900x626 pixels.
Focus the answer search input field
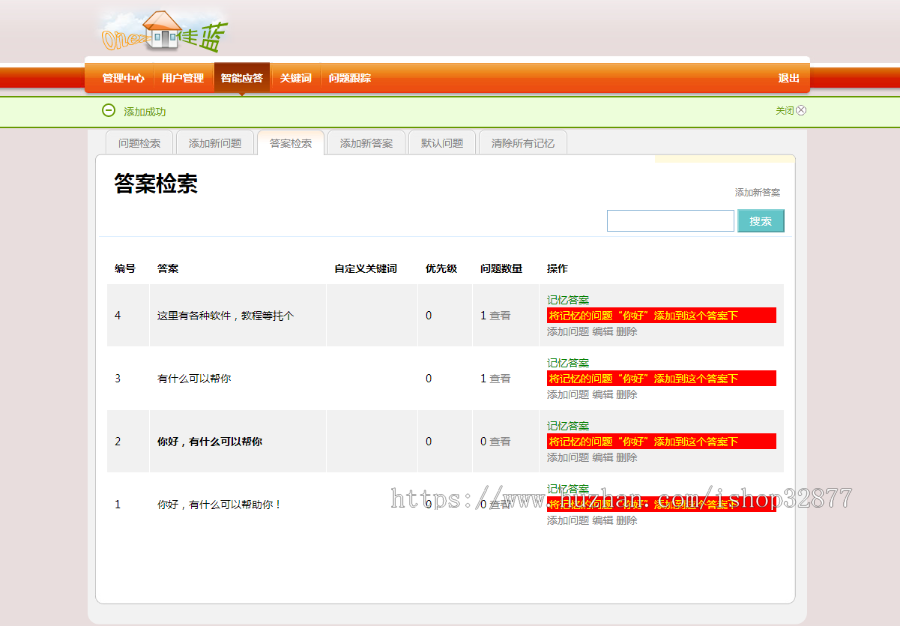tap(670, 221)
